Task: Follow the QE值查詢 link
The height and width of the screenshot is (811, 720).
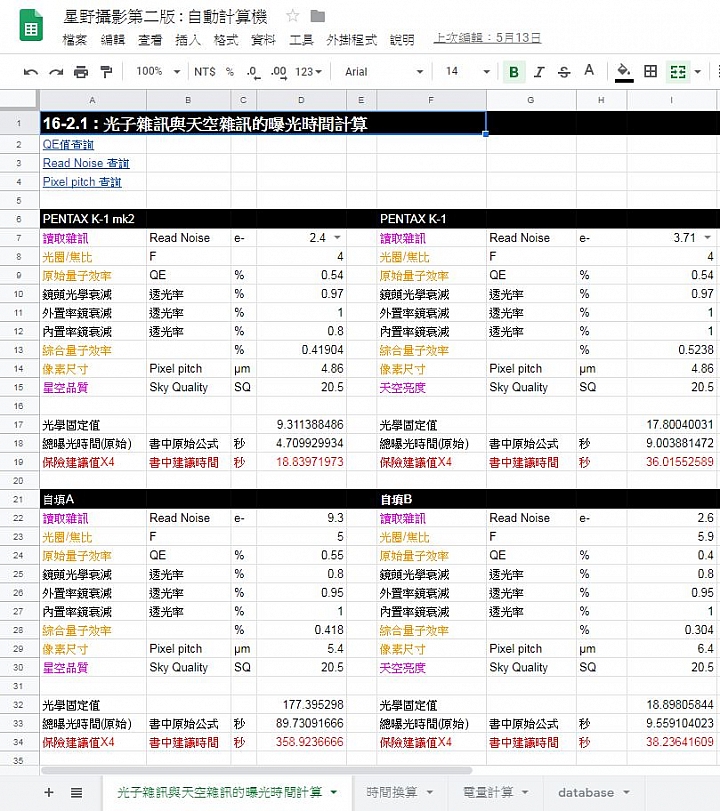Action: pyautogui.click(x=68, y=145)
